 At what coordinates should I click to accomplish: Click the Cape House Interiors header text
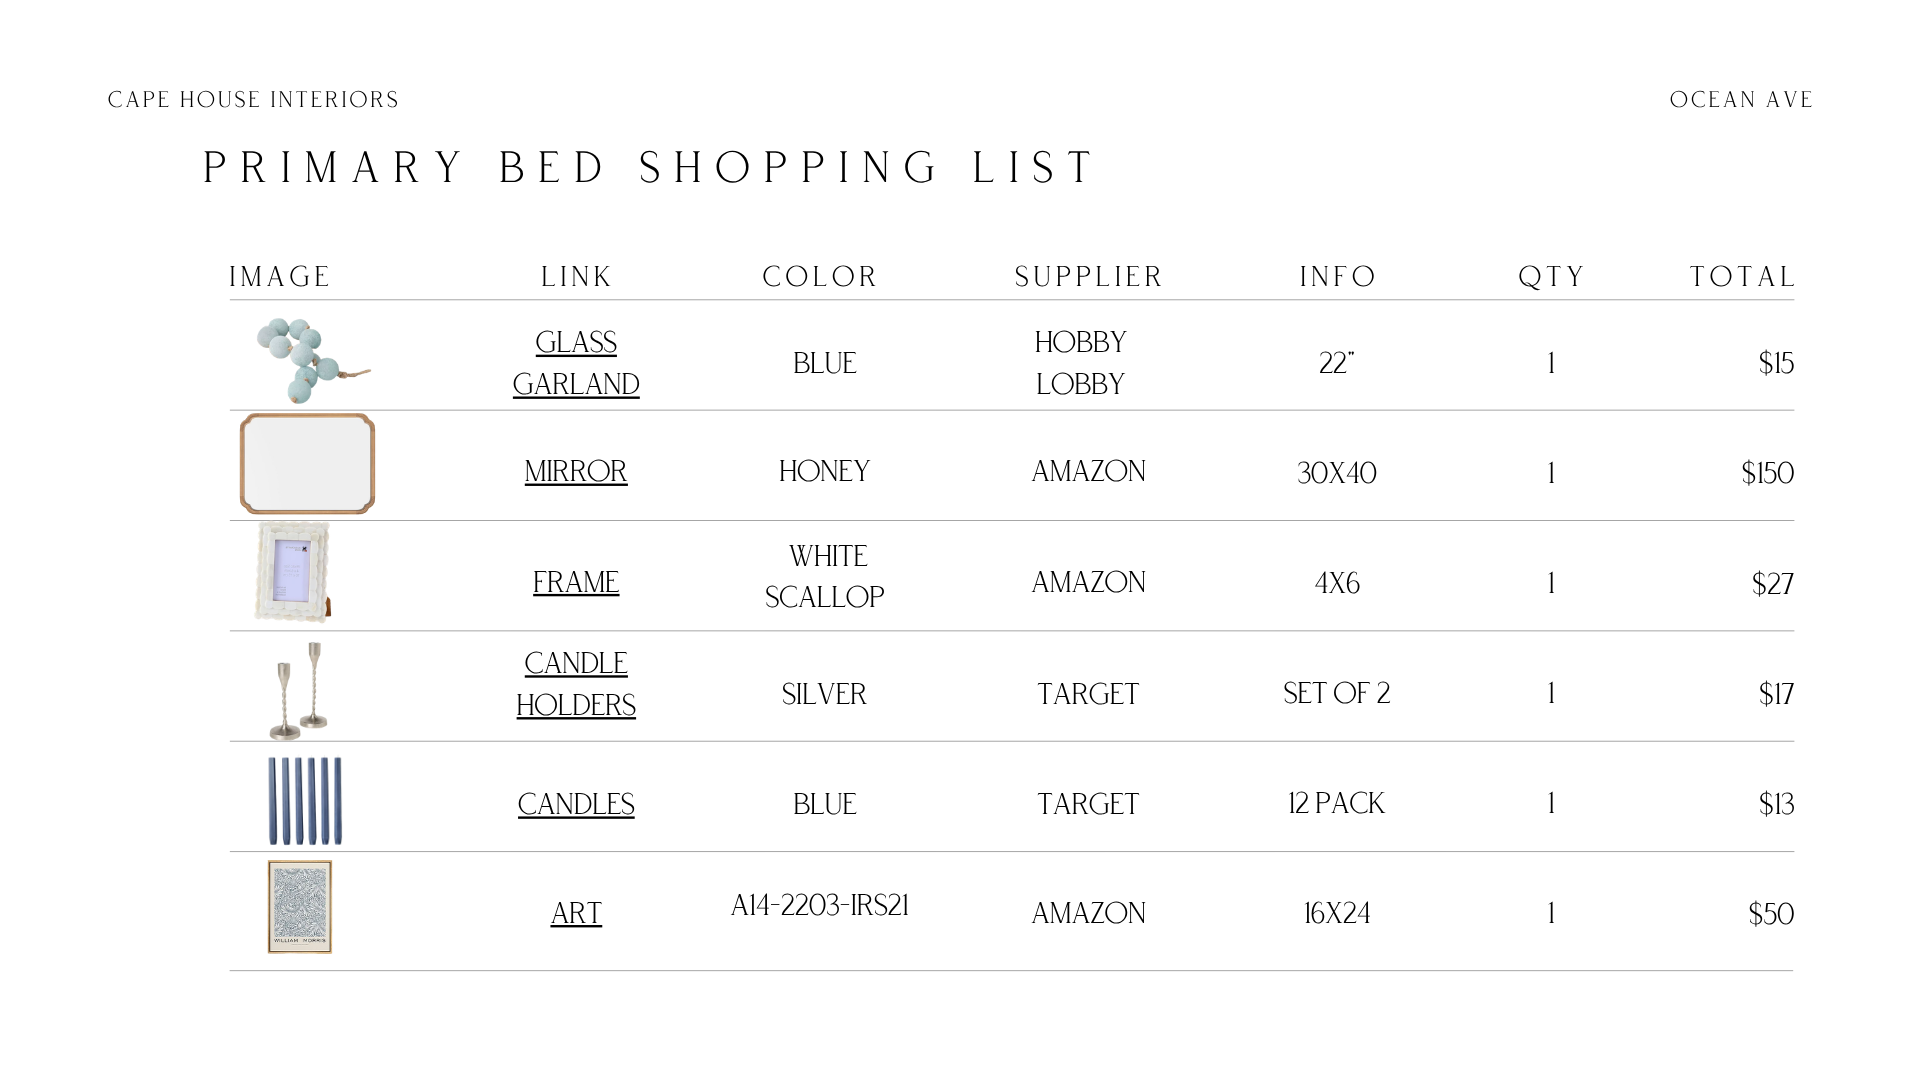253,100
